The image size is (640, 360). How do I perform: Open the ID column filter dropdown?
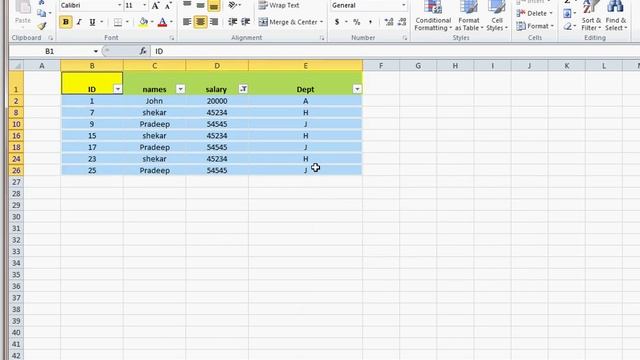click(x=118, y=89)
